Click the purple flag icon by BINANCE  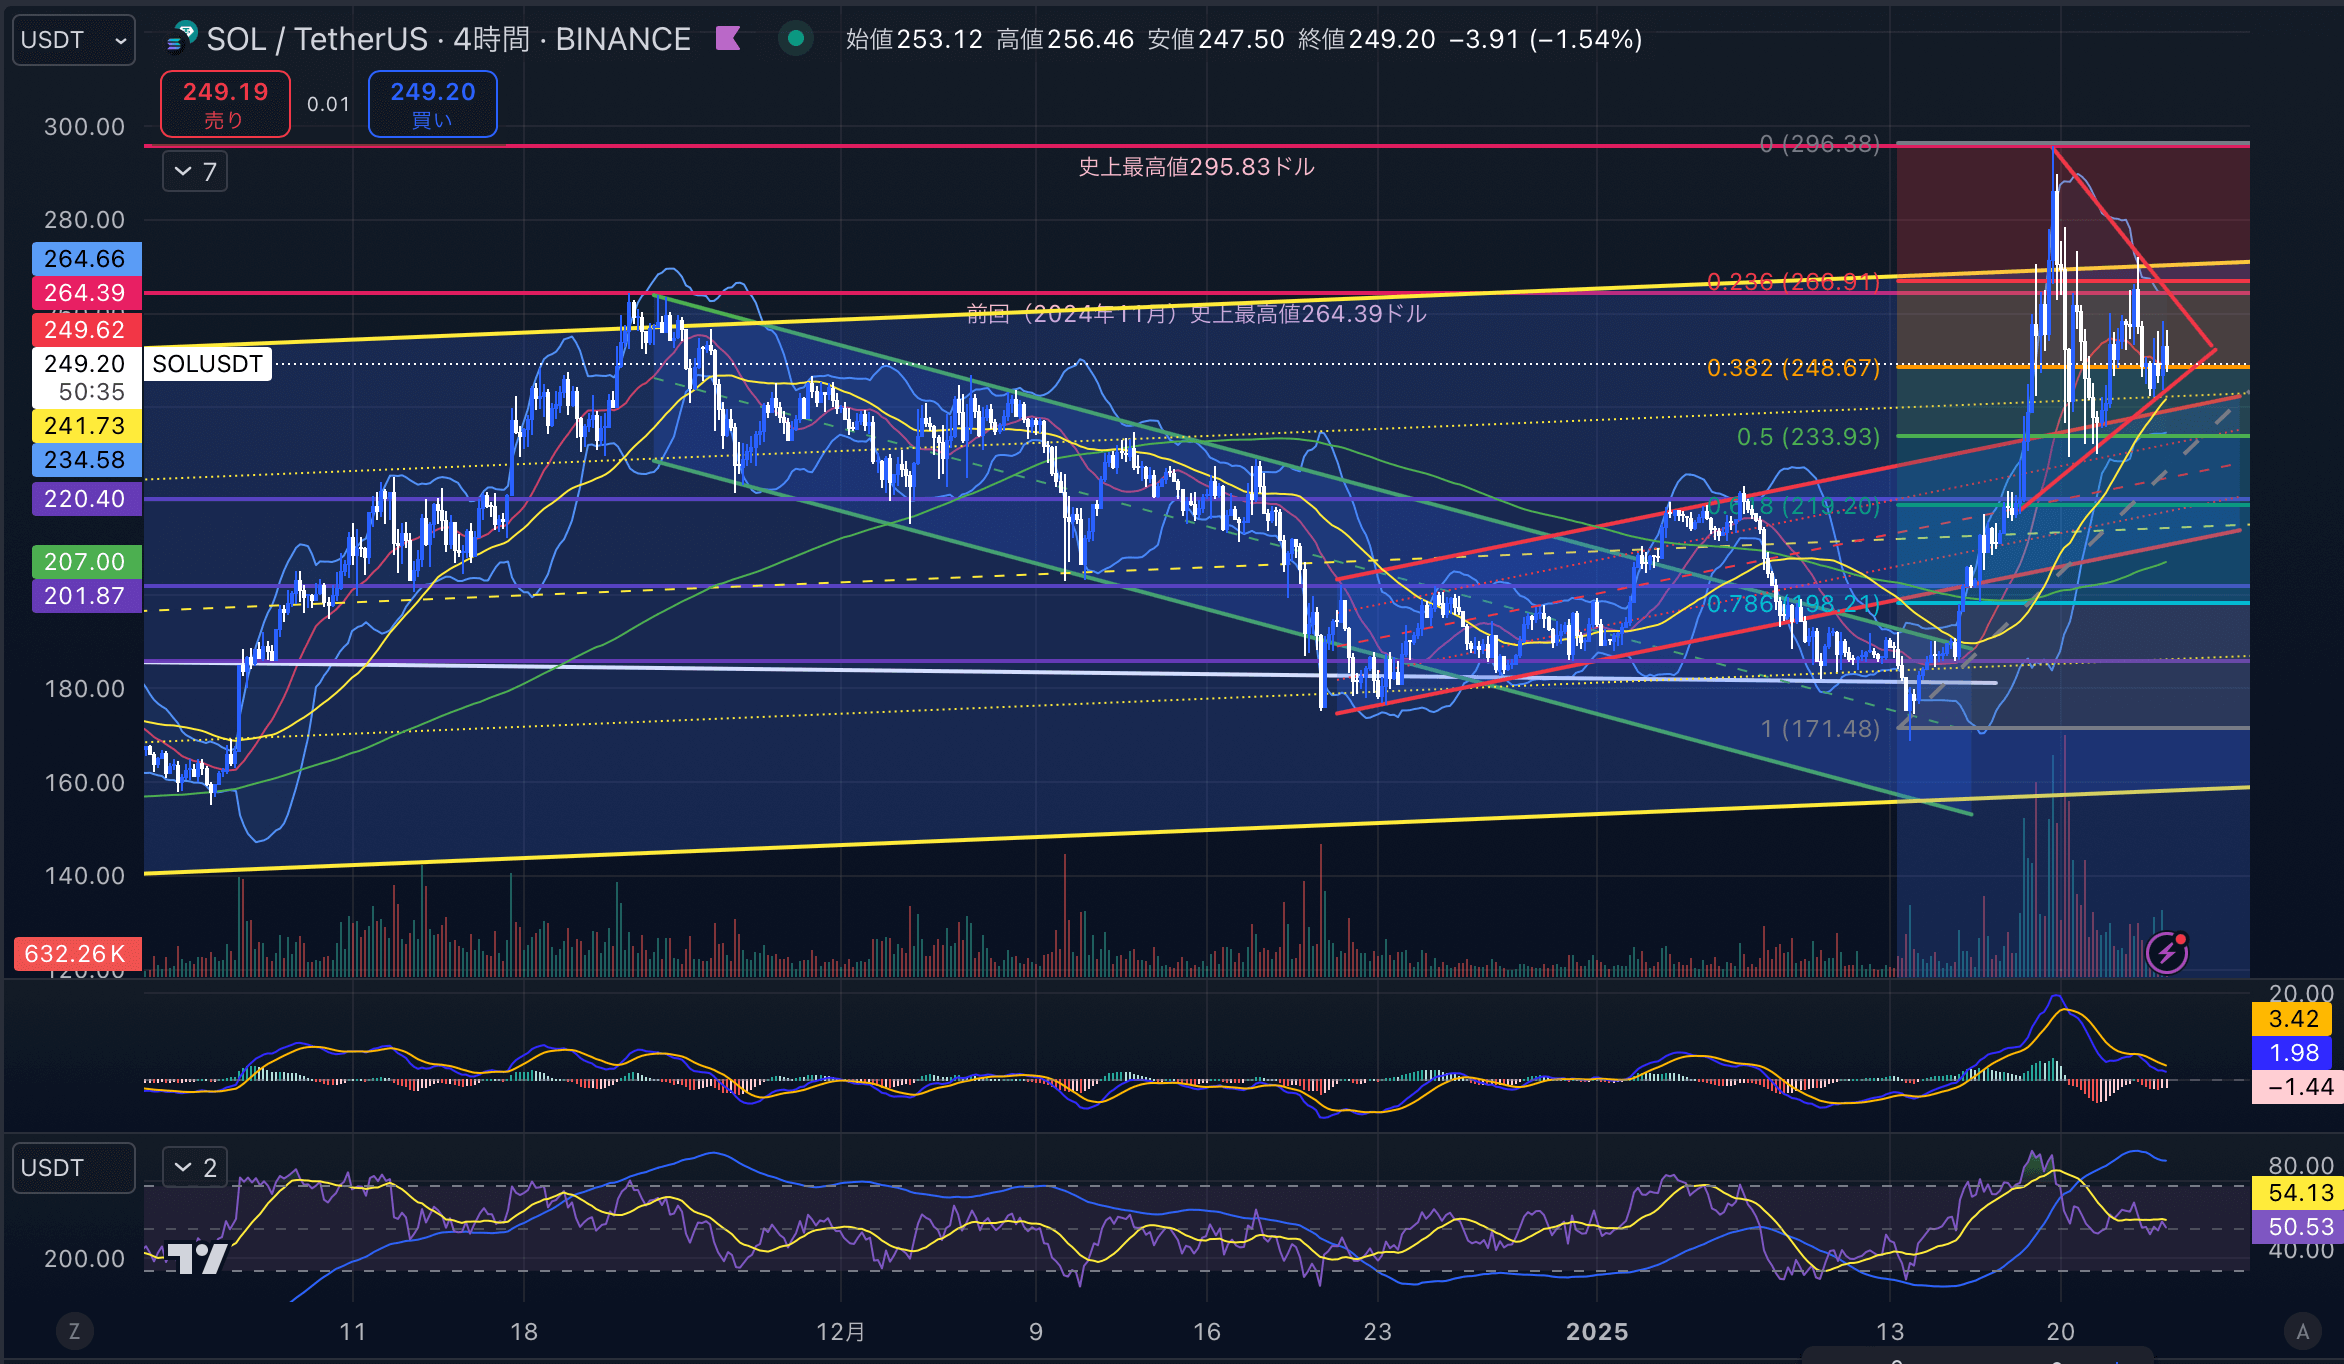point(728,39)
